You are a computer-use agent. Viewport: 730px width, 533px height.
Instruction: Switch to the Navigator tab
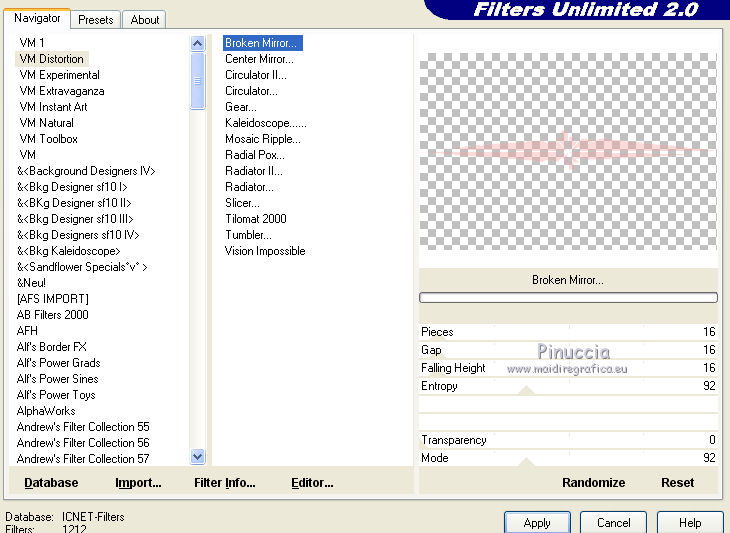coord(37,18)
